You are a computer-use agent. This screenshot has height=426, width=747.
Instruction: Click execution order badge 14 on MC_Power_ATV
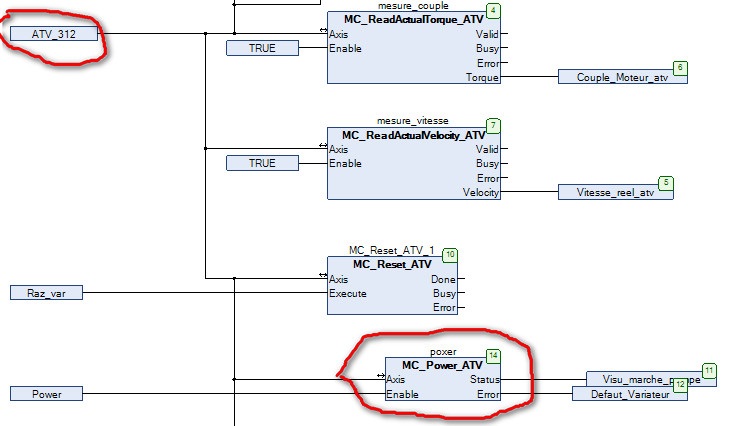493,355
